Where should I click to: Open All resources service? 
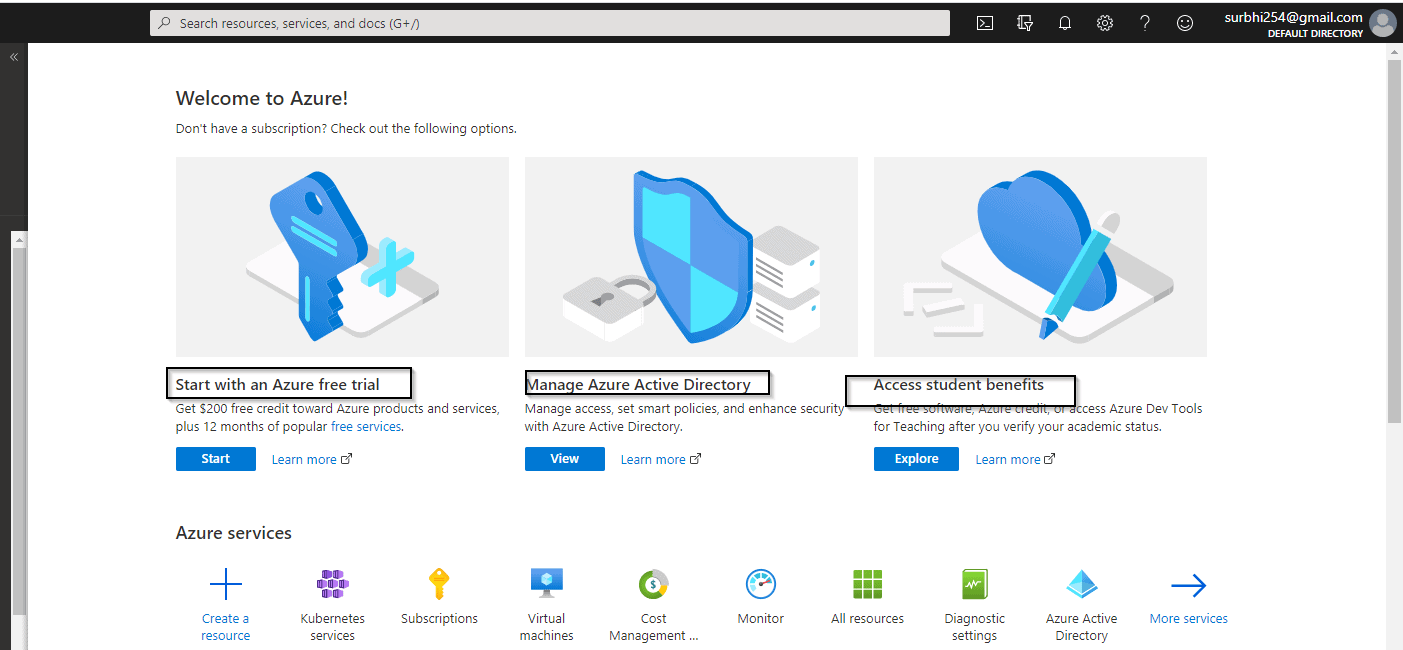(867, 584)
